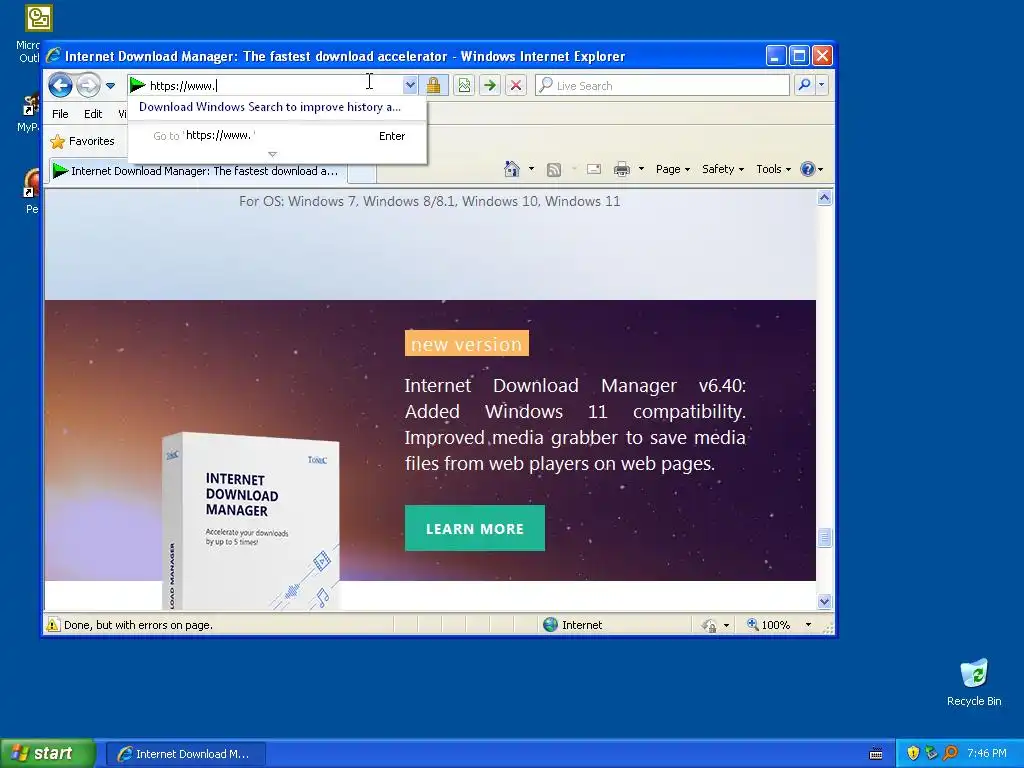Click the 'For OS: Windows 7' text line
This screenshot has width=1024, height=768.
[430, 201]
